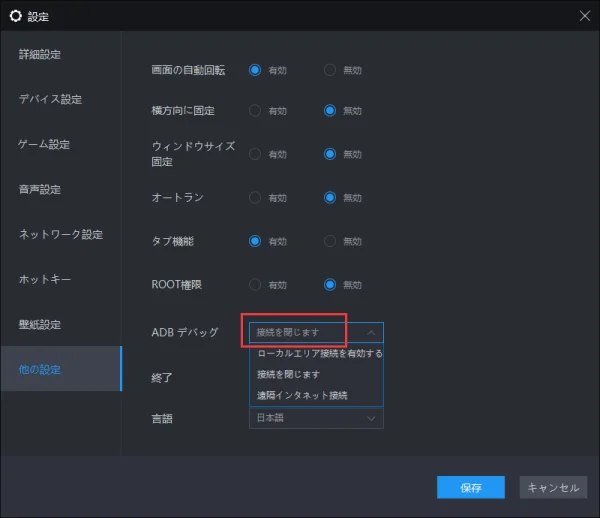Select 無効 for オートラン
This screenshot has width=600, height=518.
point(330,198)
